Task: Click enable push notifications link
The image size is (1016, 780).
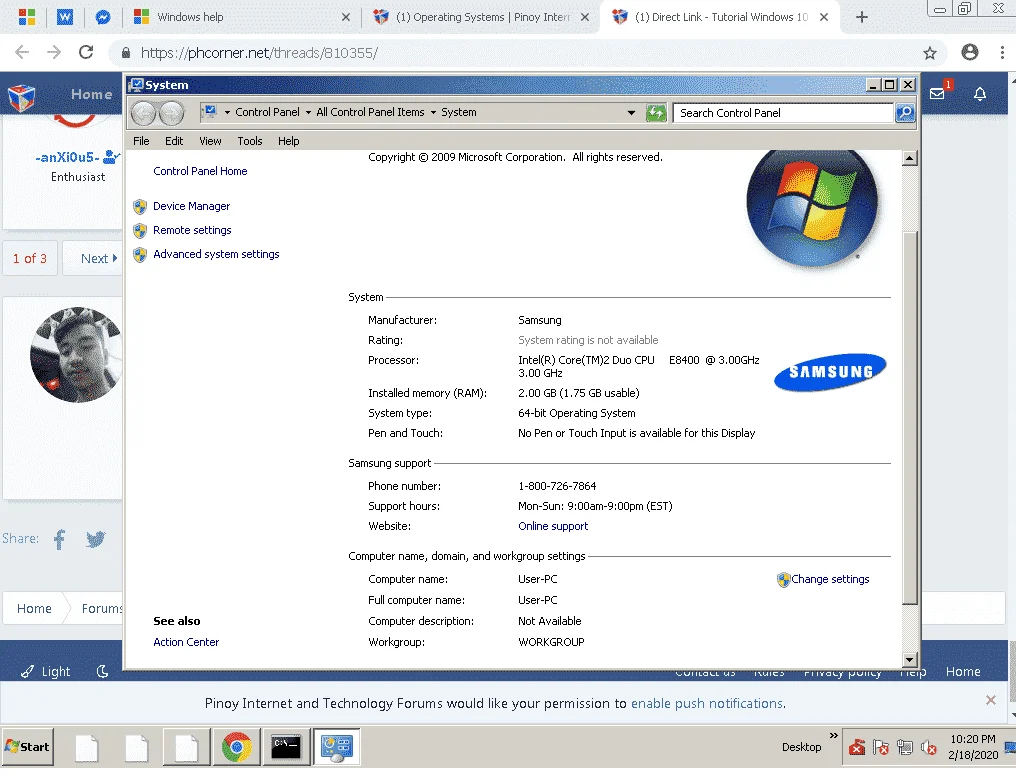Action: click(707, 704)
